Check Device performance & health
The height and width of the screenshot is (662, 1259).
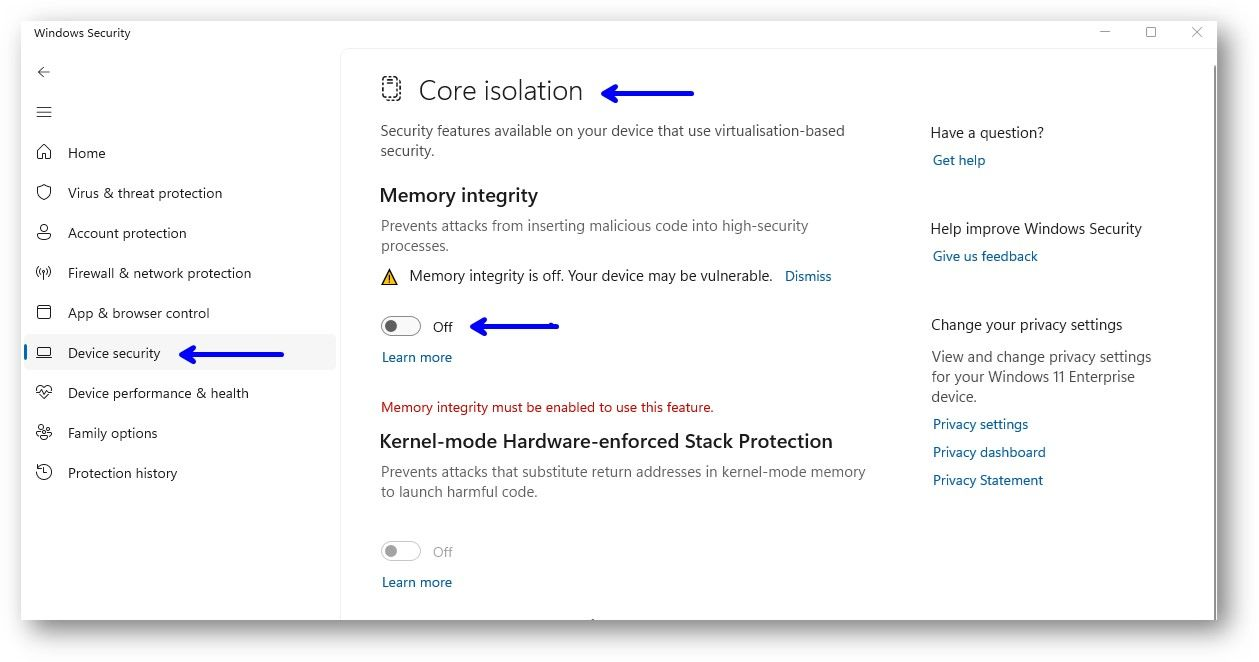click(157, 393)
